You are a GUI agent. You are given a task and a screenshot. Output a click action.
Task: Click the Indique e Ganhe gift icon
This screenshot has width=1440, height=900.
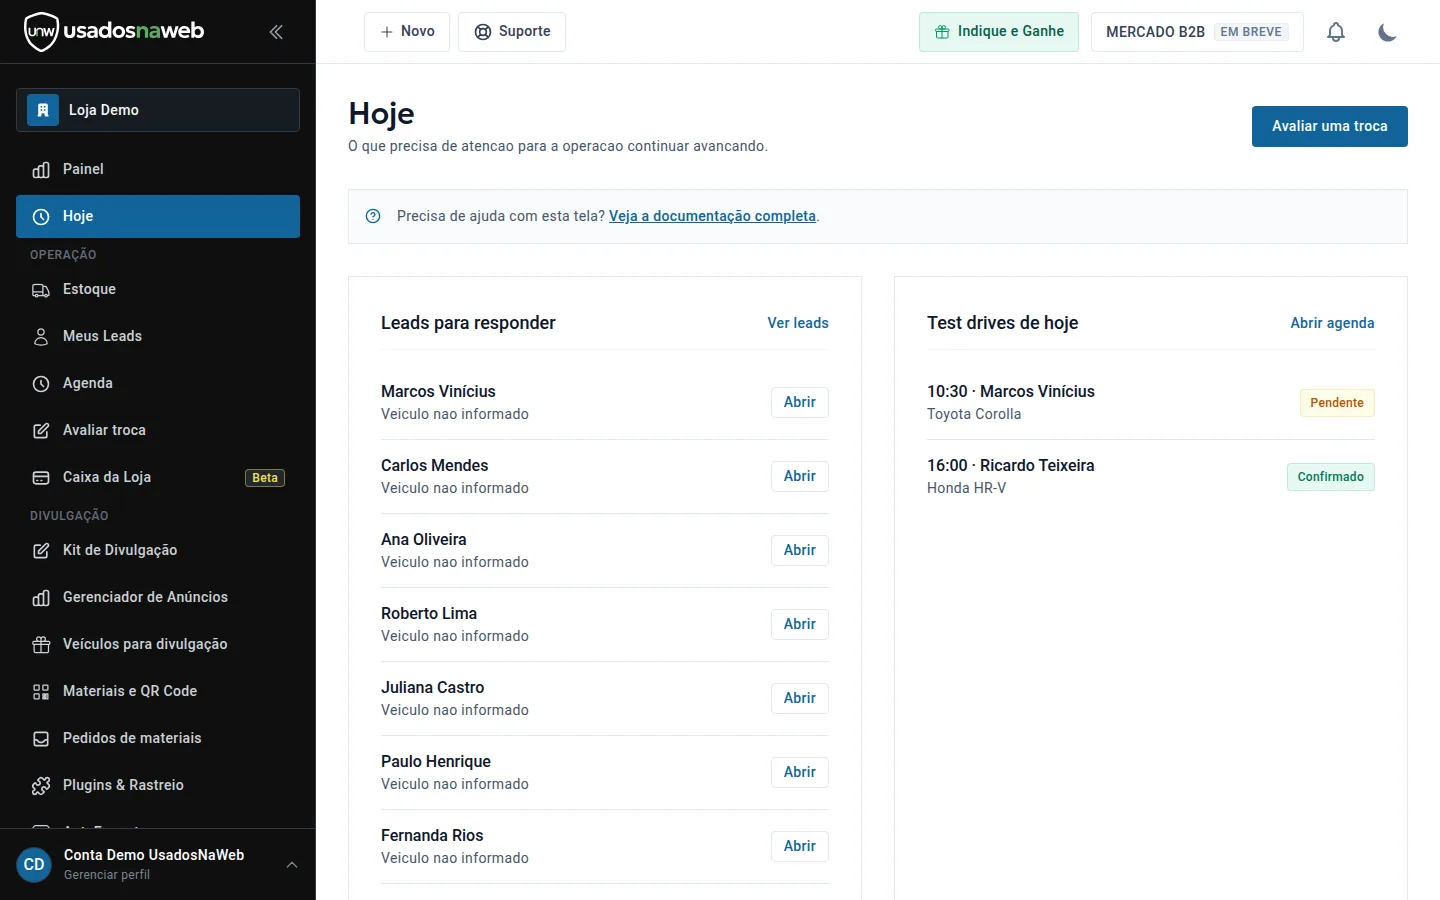tap(942, 32)
